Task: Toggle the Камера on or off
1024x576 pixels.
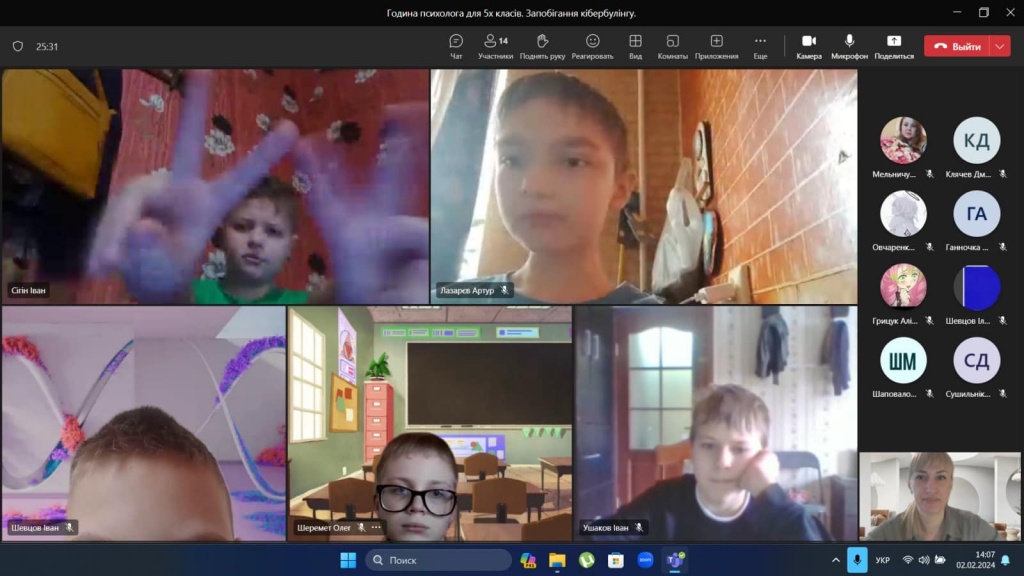Action: (x=809, y=46)
